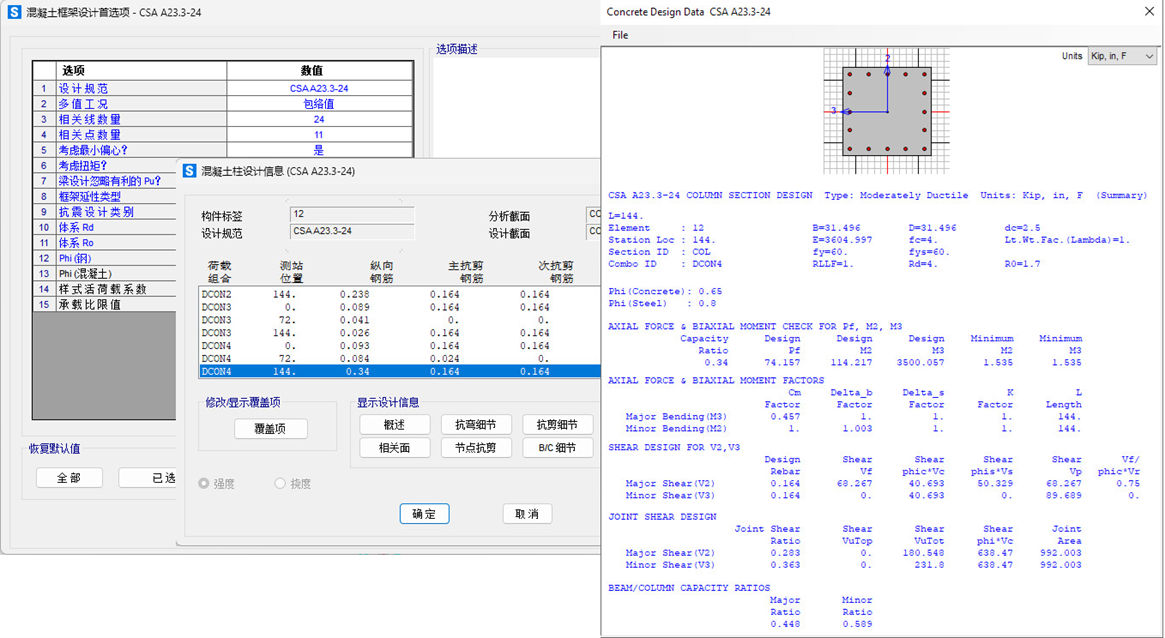Click the 包络值 value for 多值工况

319,104
